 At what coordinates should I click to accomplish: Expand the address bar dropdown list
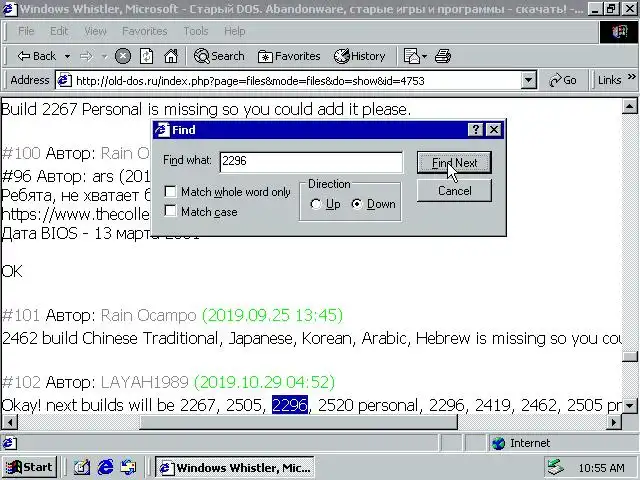[528, 80]
